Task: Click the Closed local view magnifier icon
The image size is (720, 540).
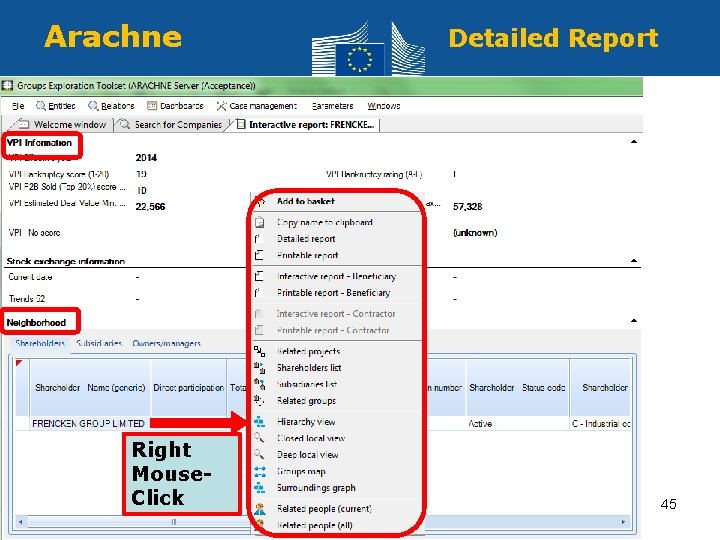Action: [x=259, y=438]
